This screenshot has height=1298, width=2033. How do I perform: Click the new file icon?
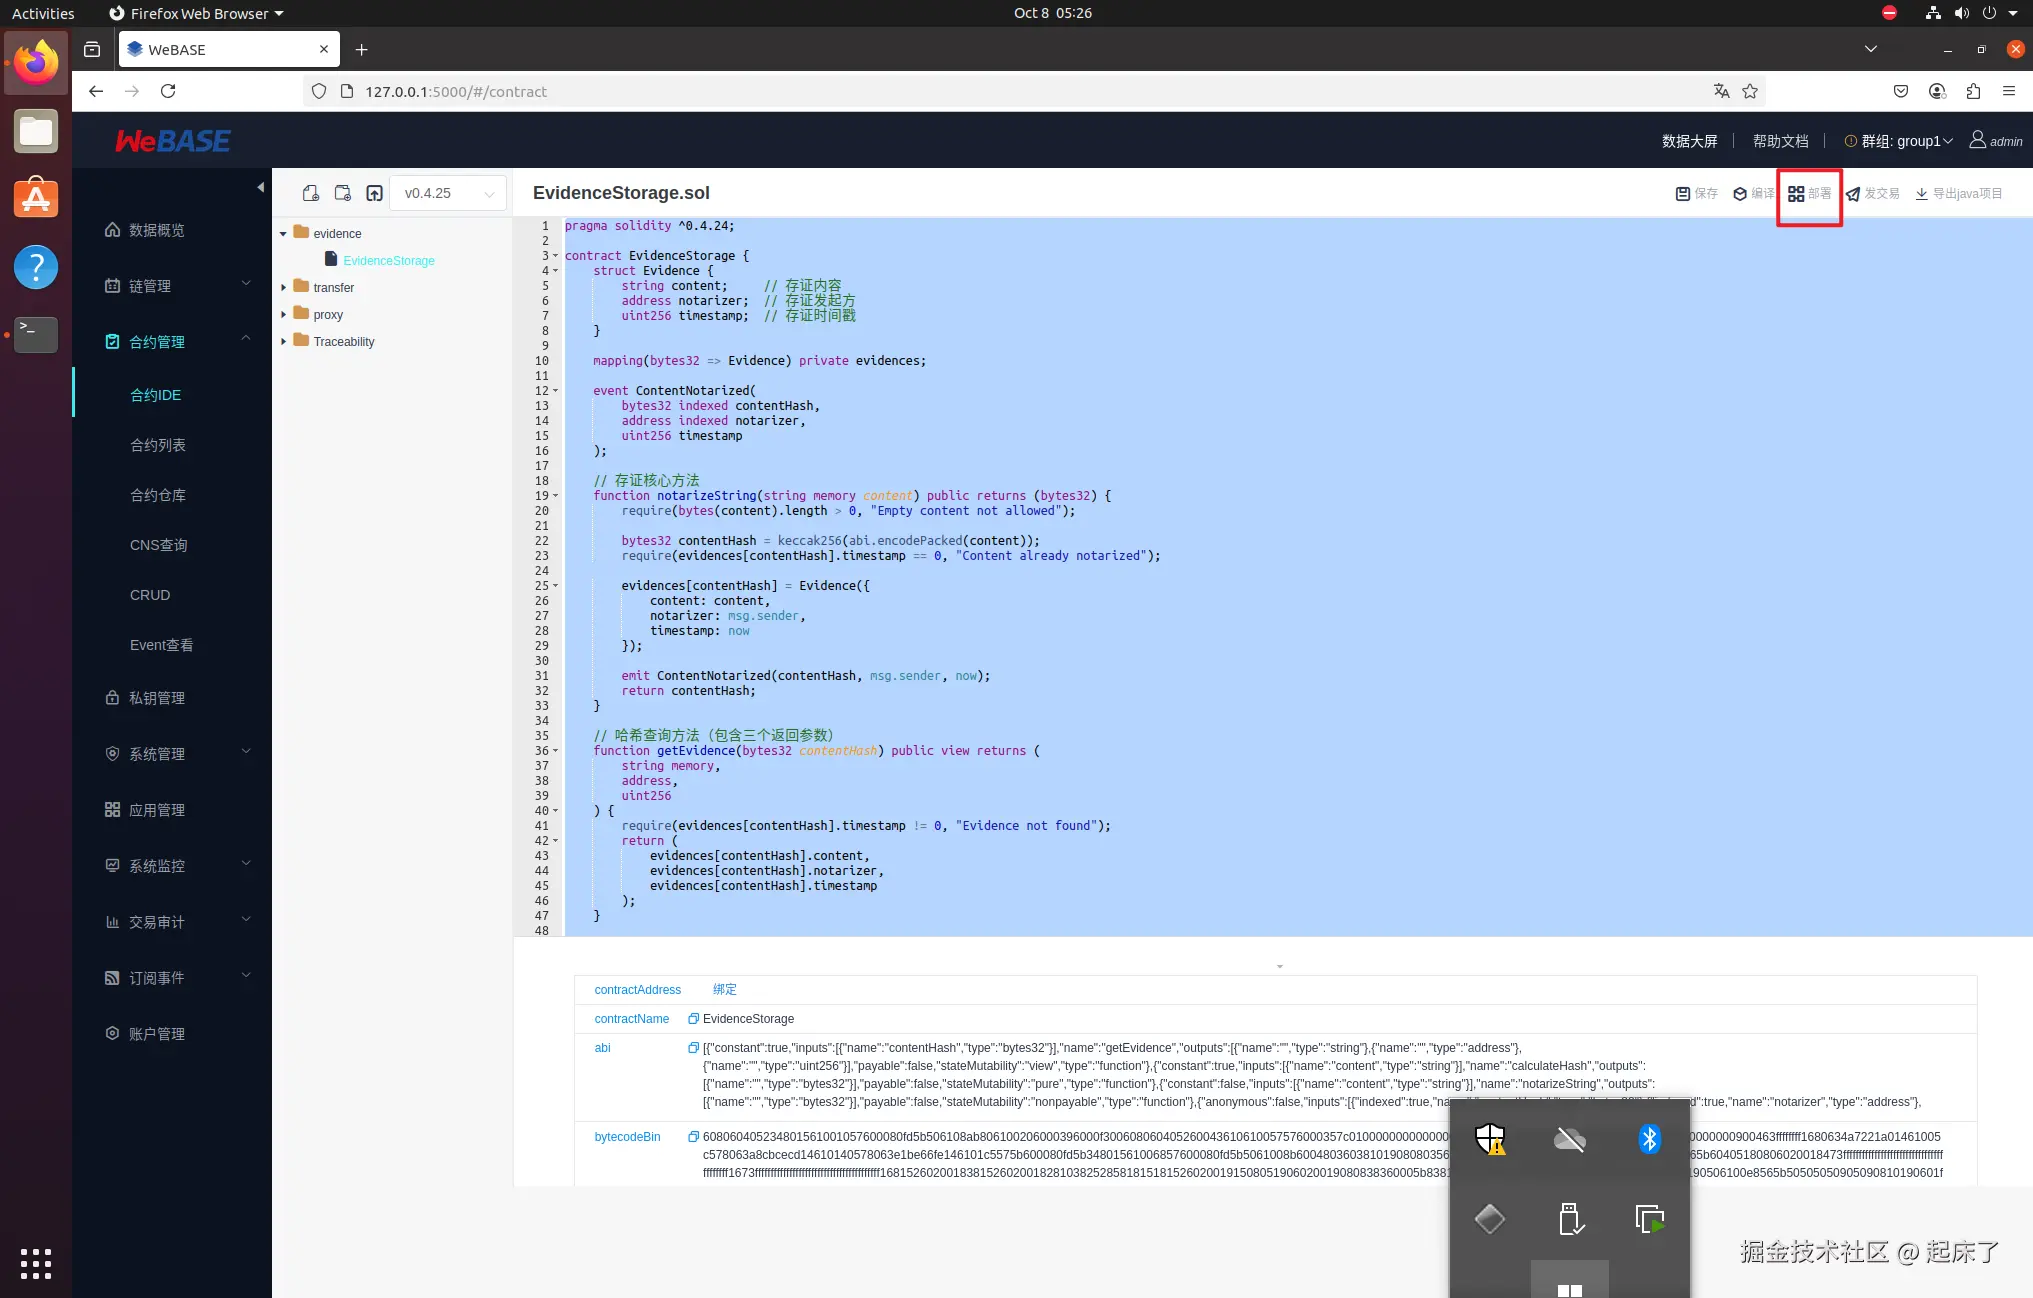coord(311,193)
